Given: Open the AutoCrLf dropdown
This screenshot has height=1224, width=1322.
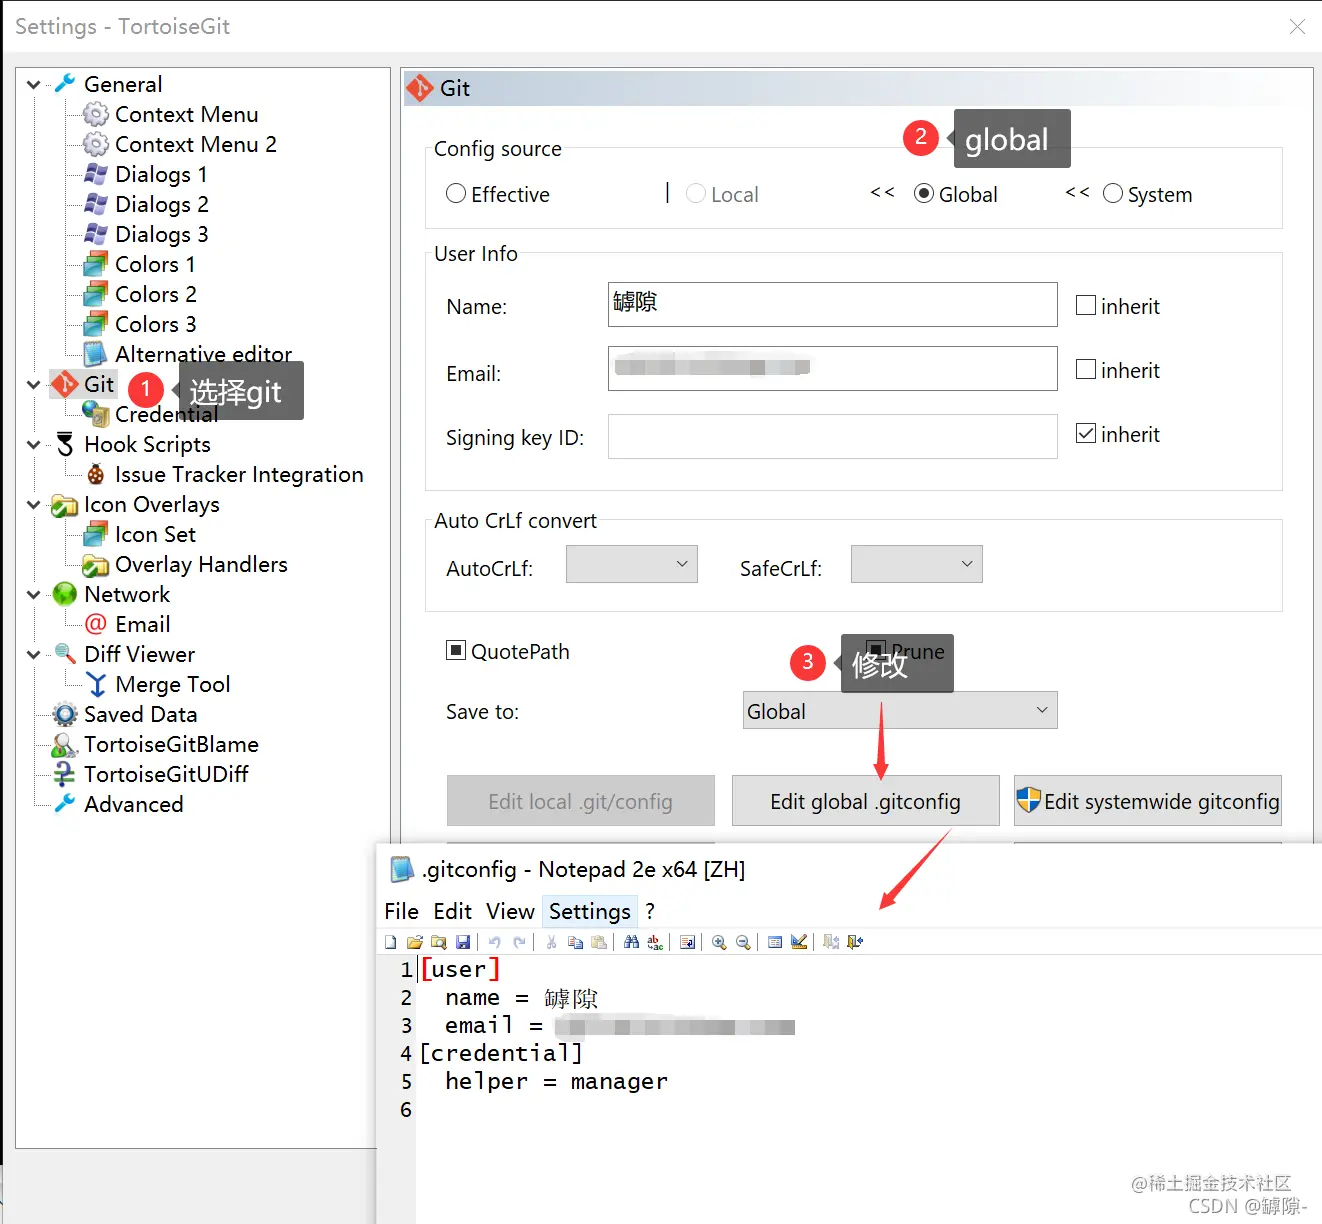Looking at the screenshot, I should click(x=632, y=564).
